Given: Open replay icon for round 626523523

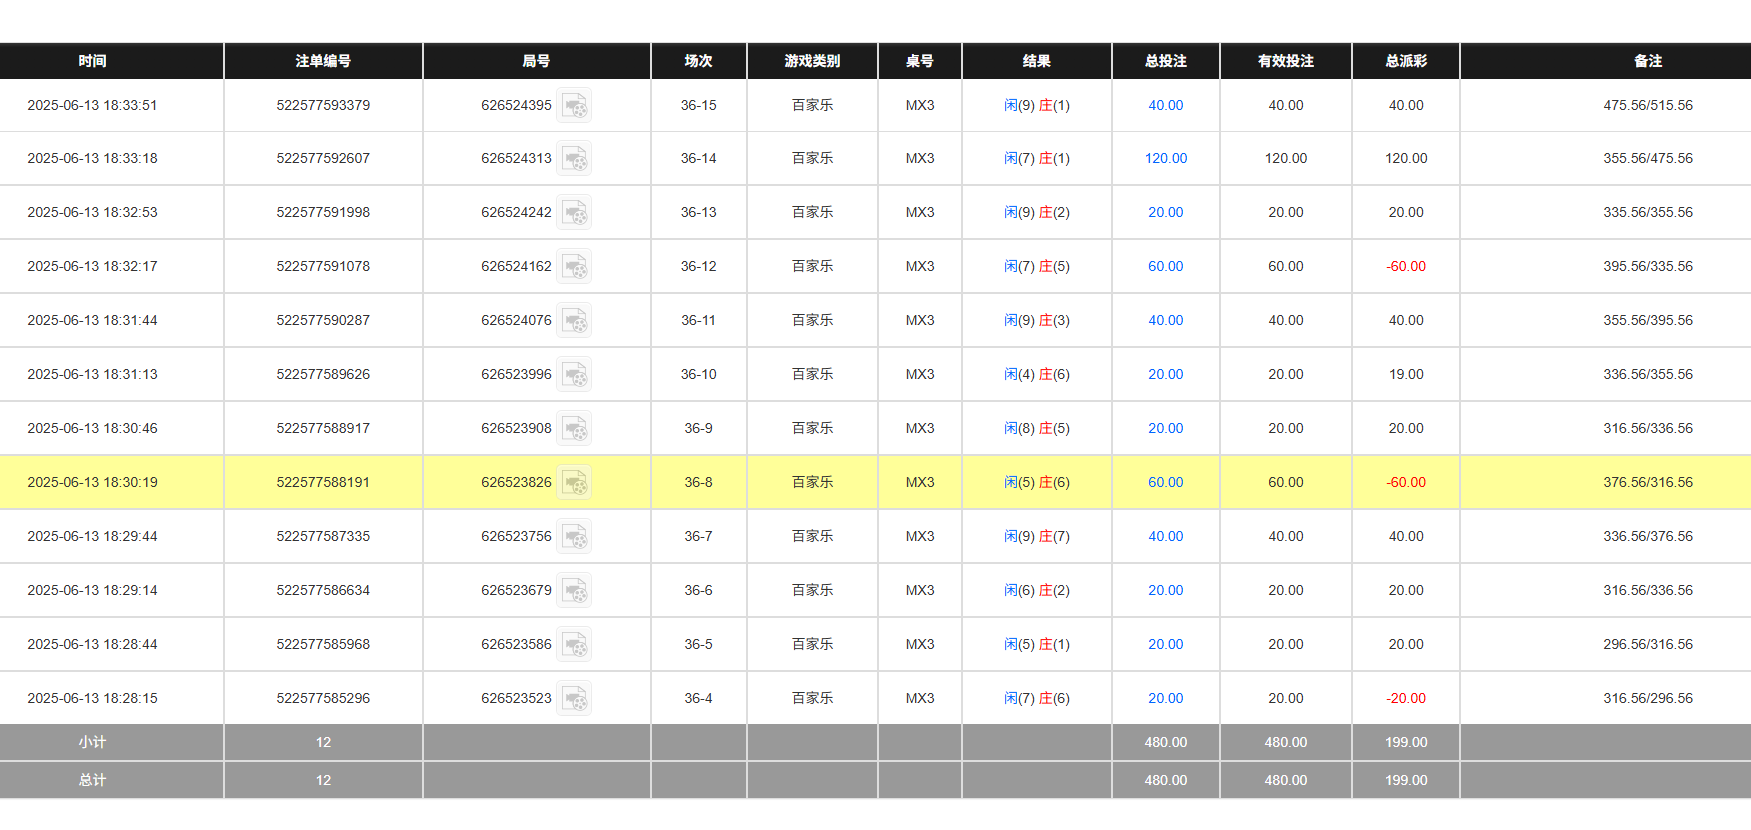Looking at the screenshot, I should (574, 699).
